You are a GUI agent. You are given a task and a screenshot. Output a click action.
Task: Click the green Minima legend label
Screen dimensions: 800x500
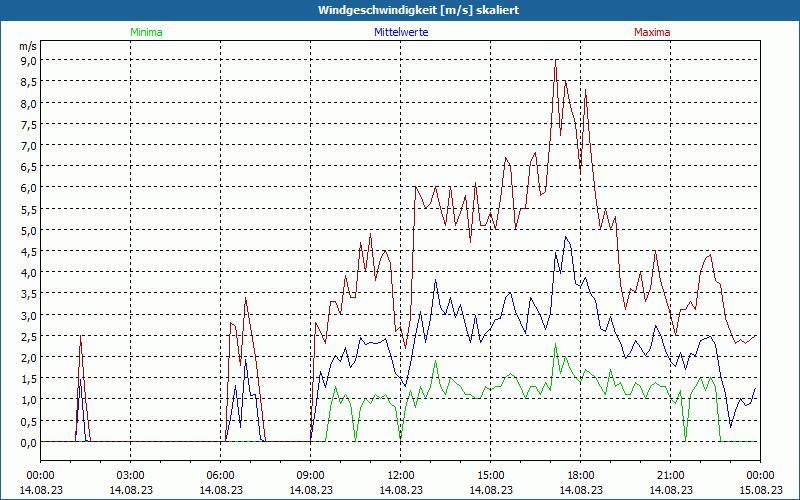146,32
